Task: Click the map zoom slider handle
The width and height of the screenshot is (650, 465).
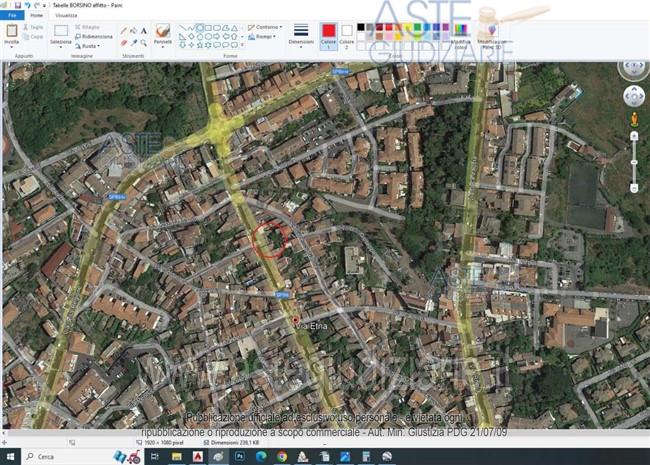Action: pos(634,161)
